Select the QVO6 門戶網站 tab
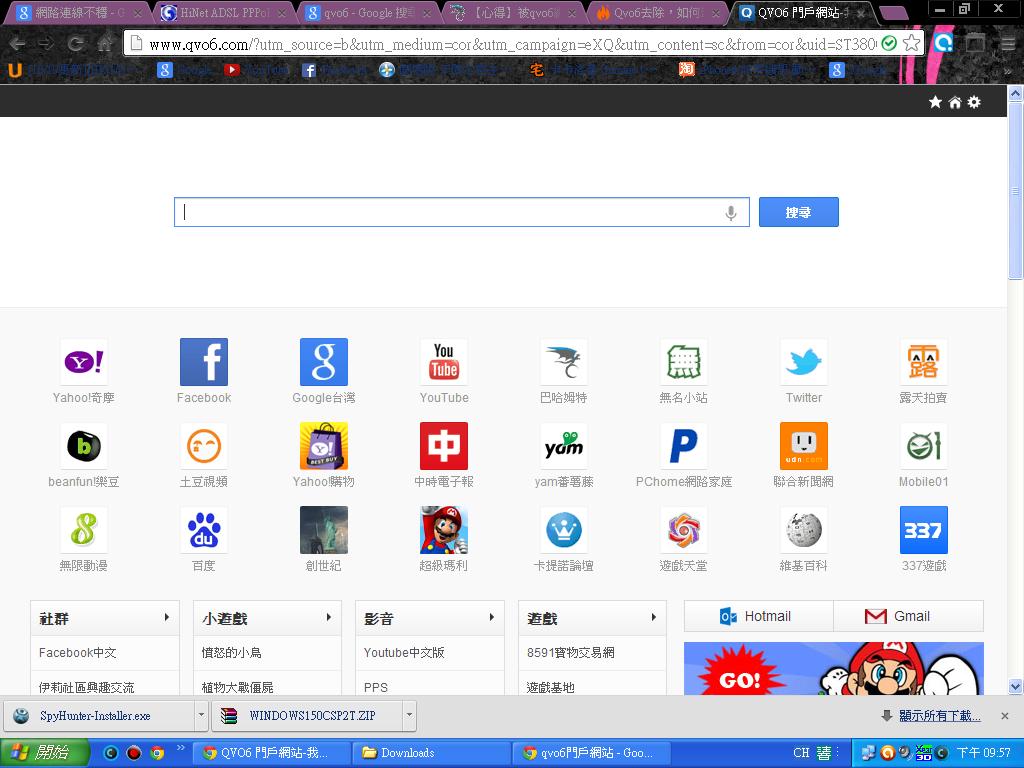 point(803,12)
